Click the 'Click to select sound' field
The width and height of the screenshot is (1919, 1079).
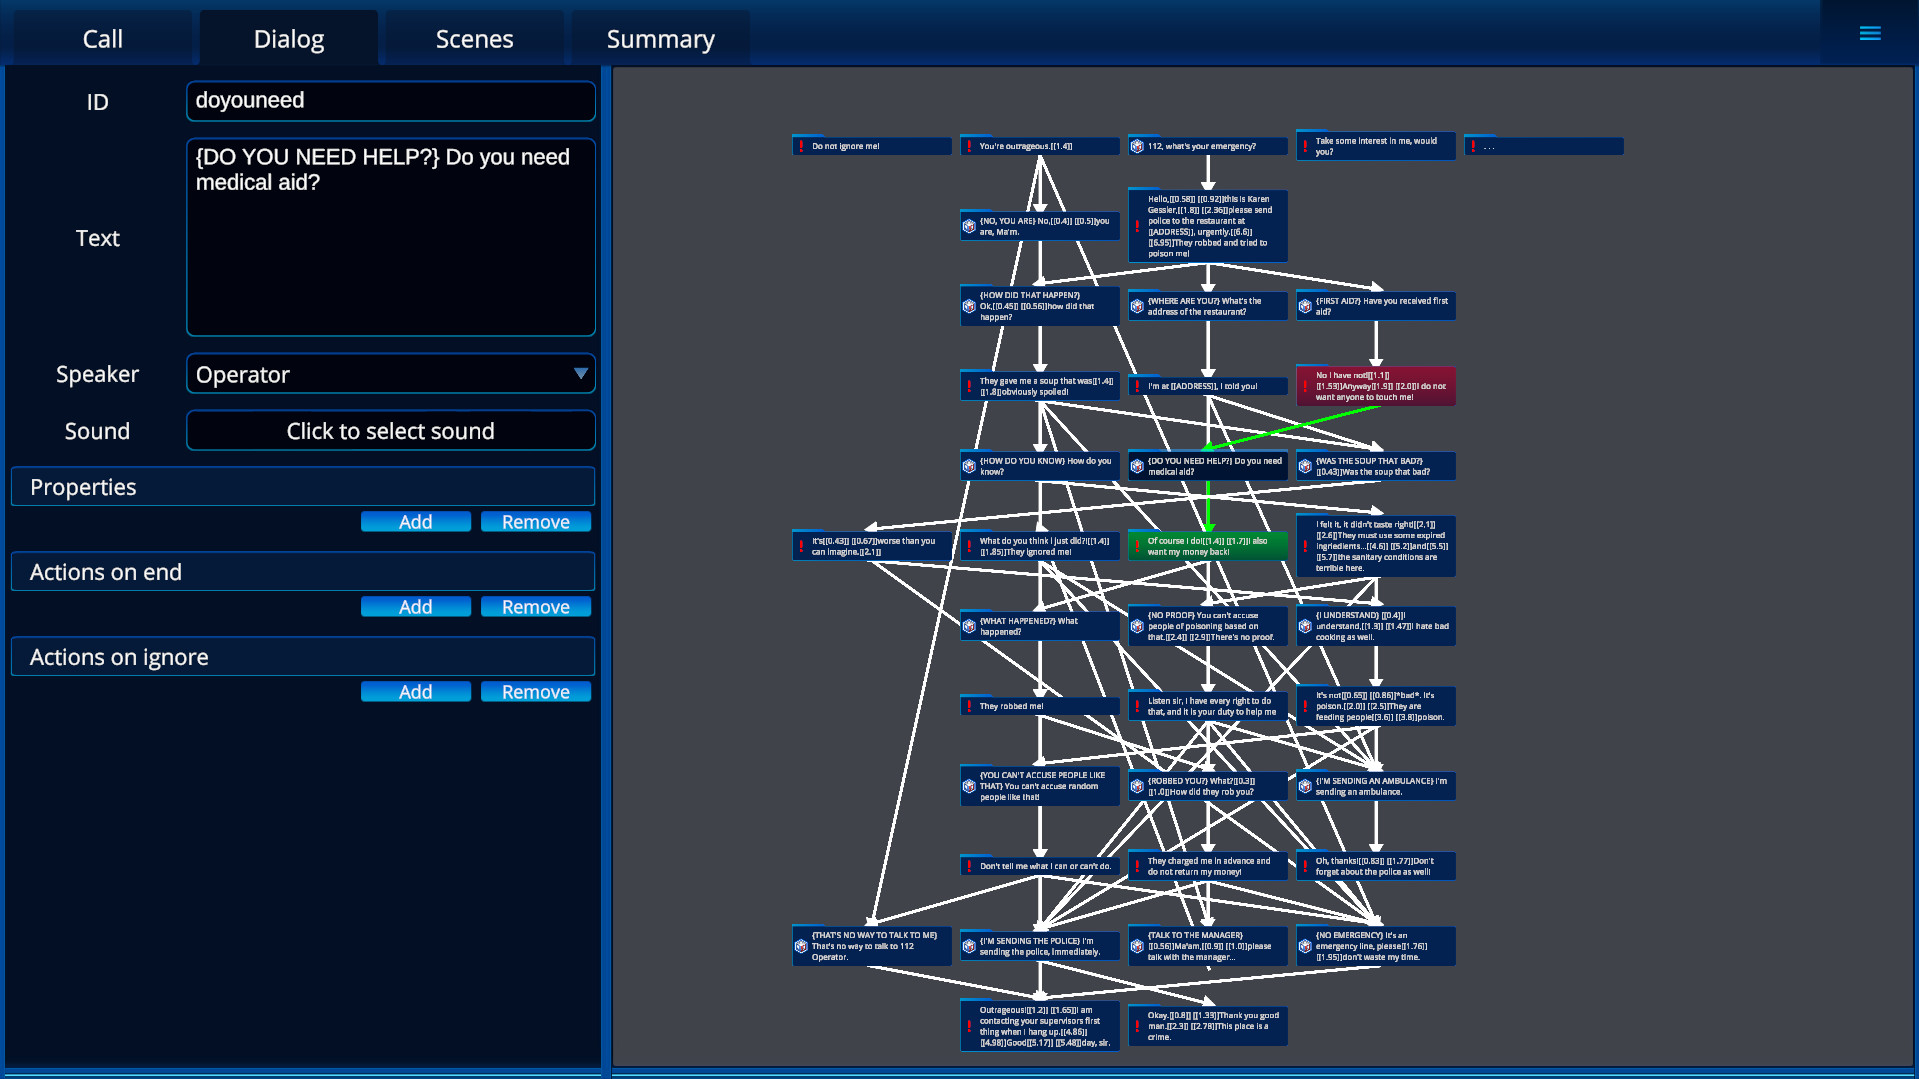click(390, 430)
